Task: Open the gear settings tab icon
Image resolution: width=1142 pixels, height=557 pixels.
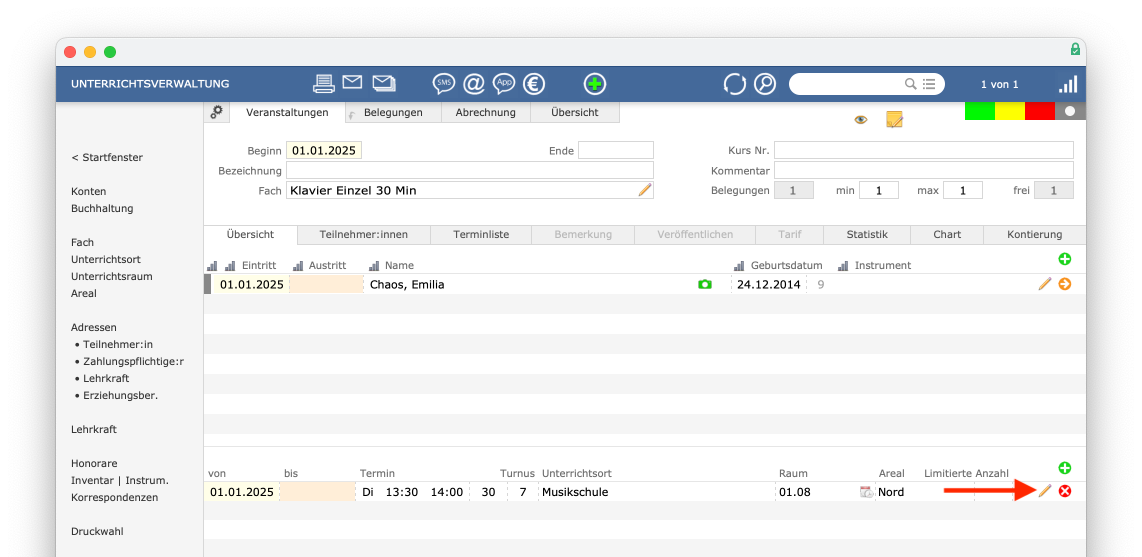Action: [216, 112]
